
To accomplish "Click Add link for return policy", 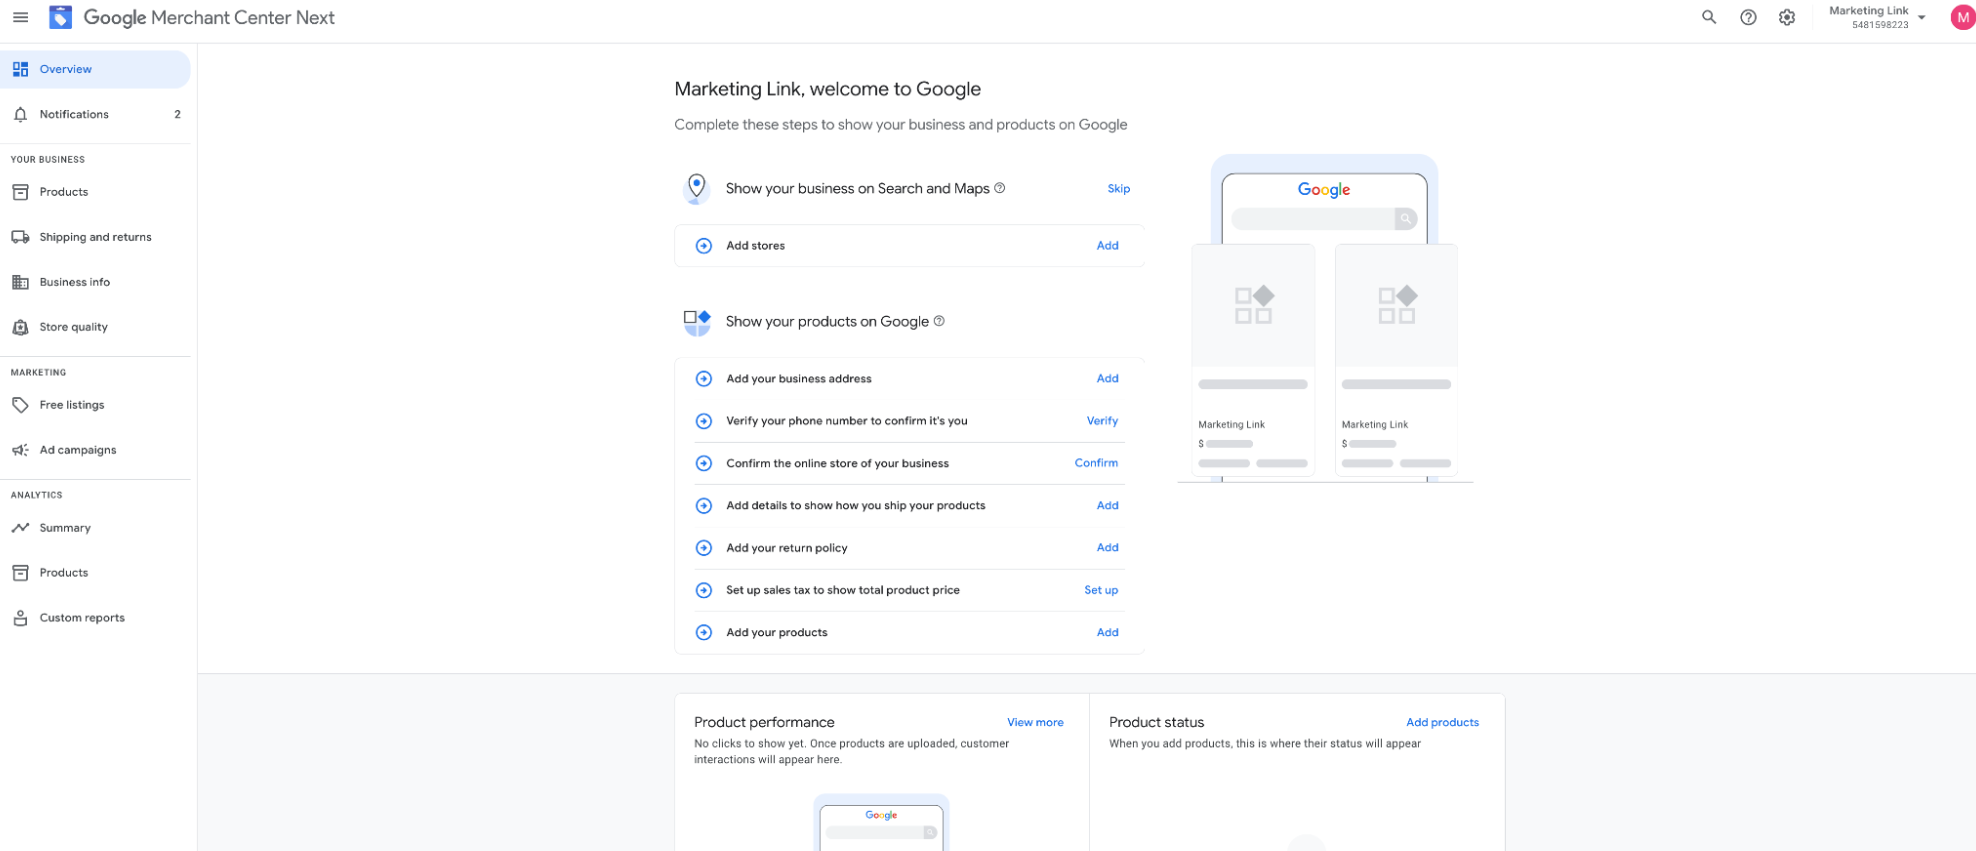I will pyautogui.click(x=1107, y=548).
